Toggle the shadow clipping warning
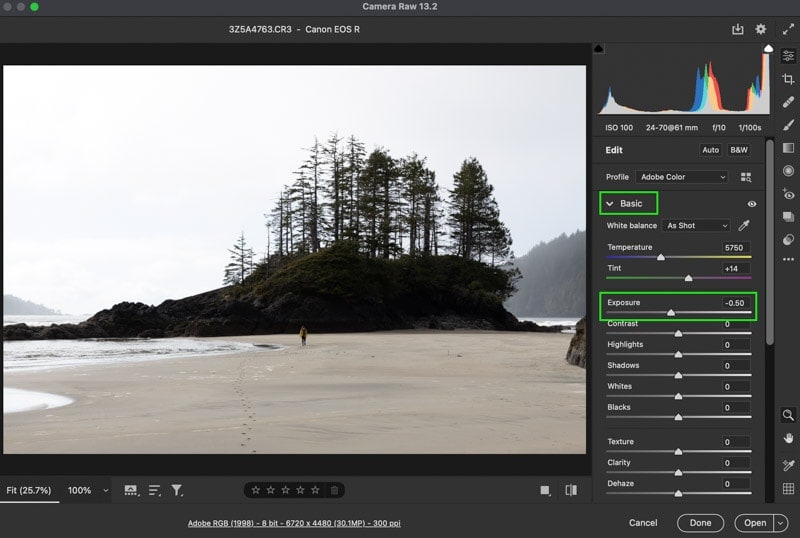Viewport: 800px width, 538px height. pos(599,48)
